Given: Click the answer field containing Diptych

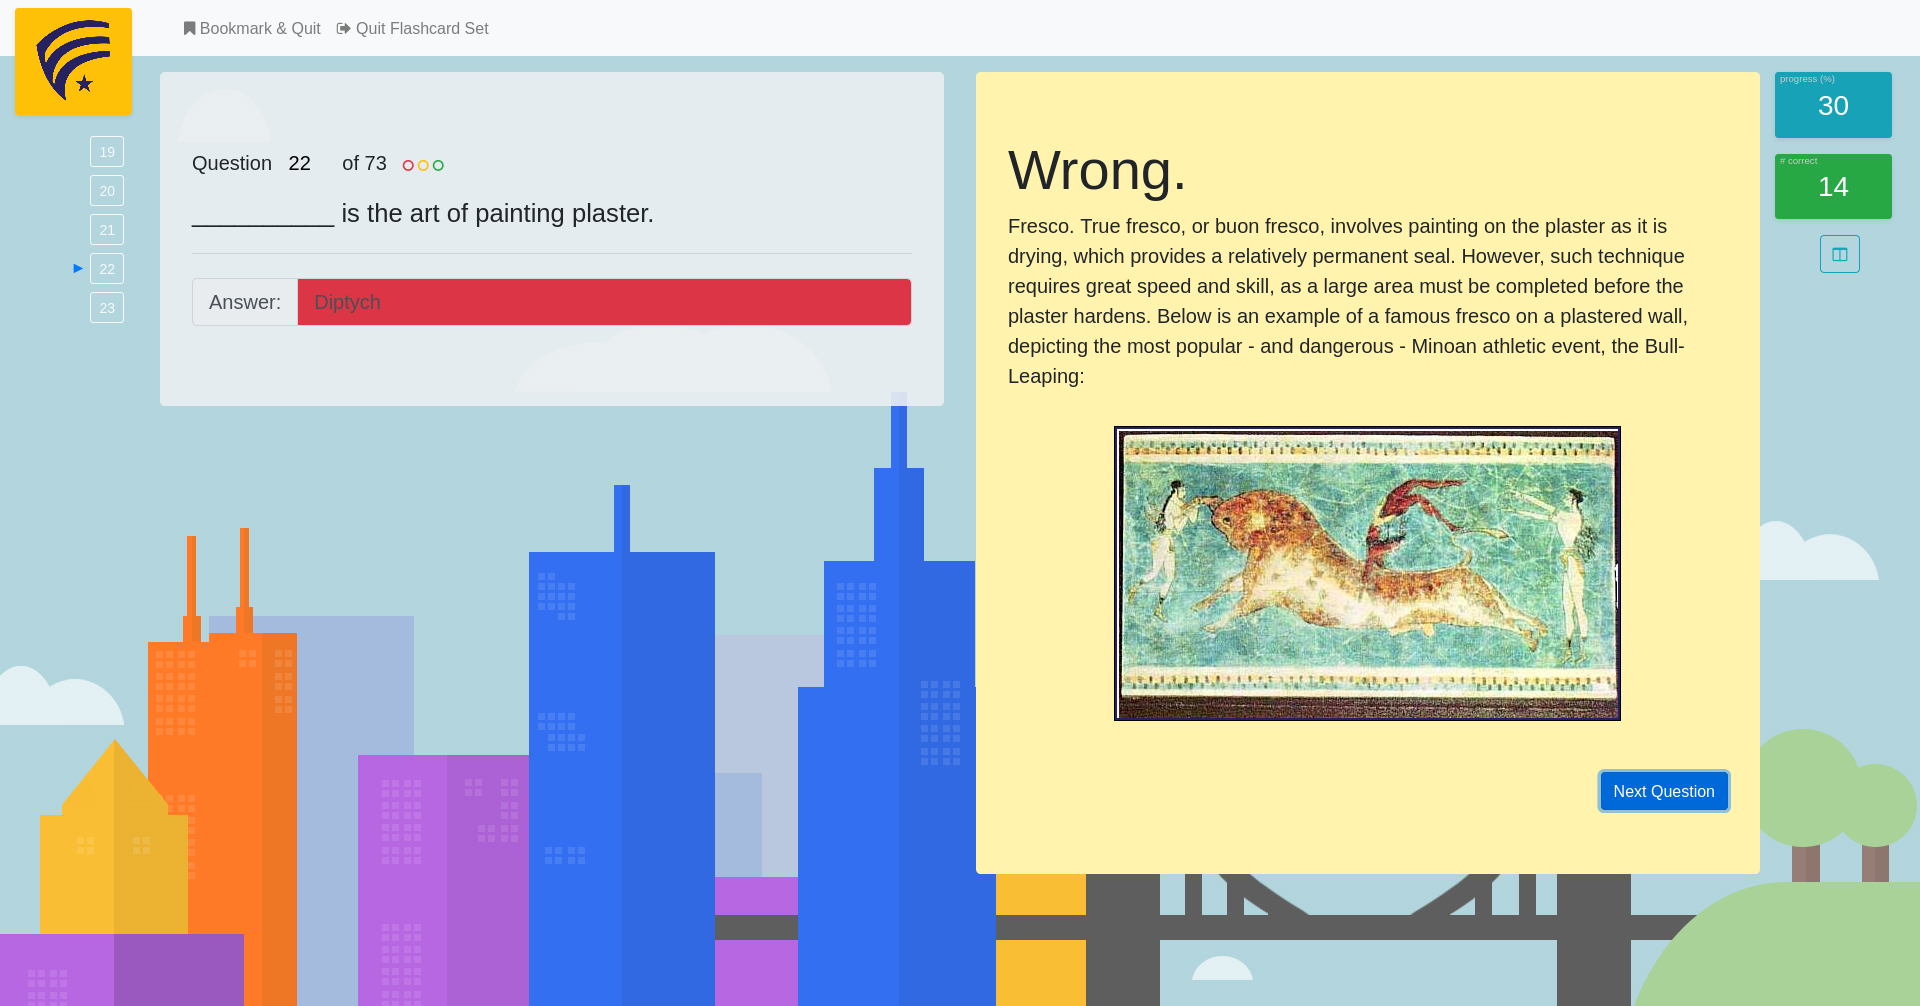Looking at the screenshot, I should [x=604, y=302].
